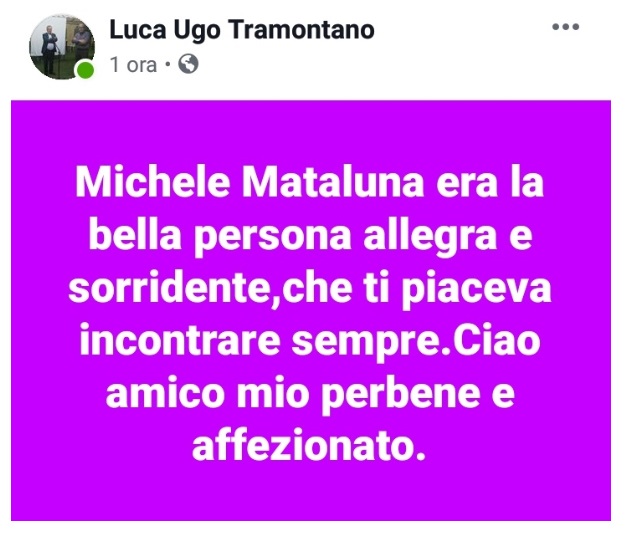Click the name "Michele Mataluna" in the post
The height and width of the screenshot is (541, 625).
(x=250, y=183)
